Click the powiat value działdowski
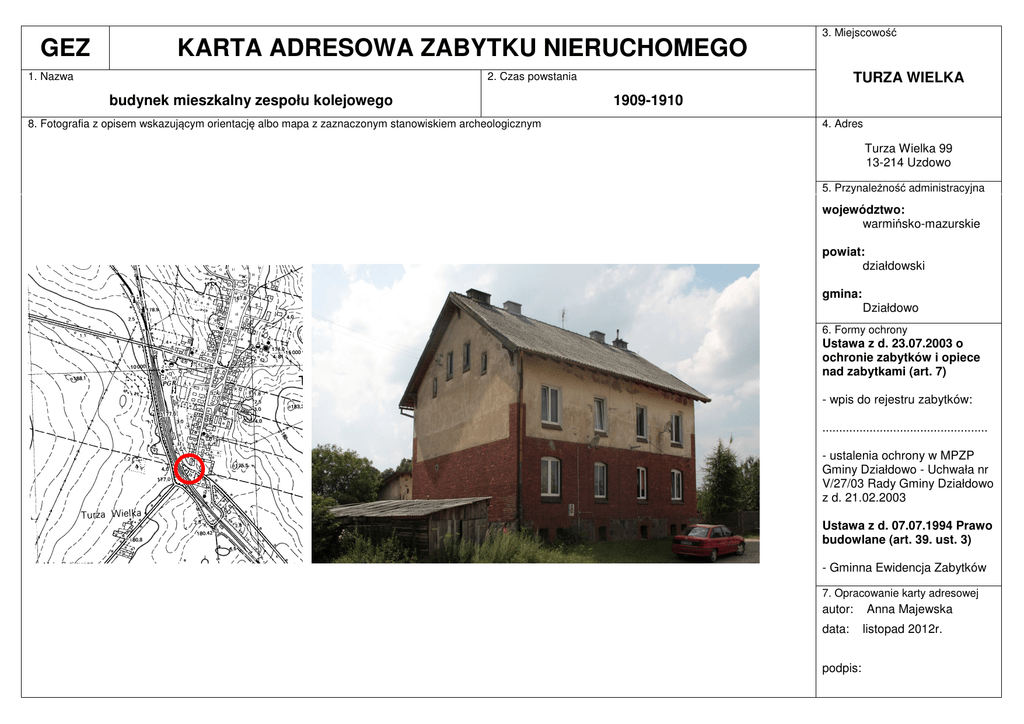 (893, 266)
